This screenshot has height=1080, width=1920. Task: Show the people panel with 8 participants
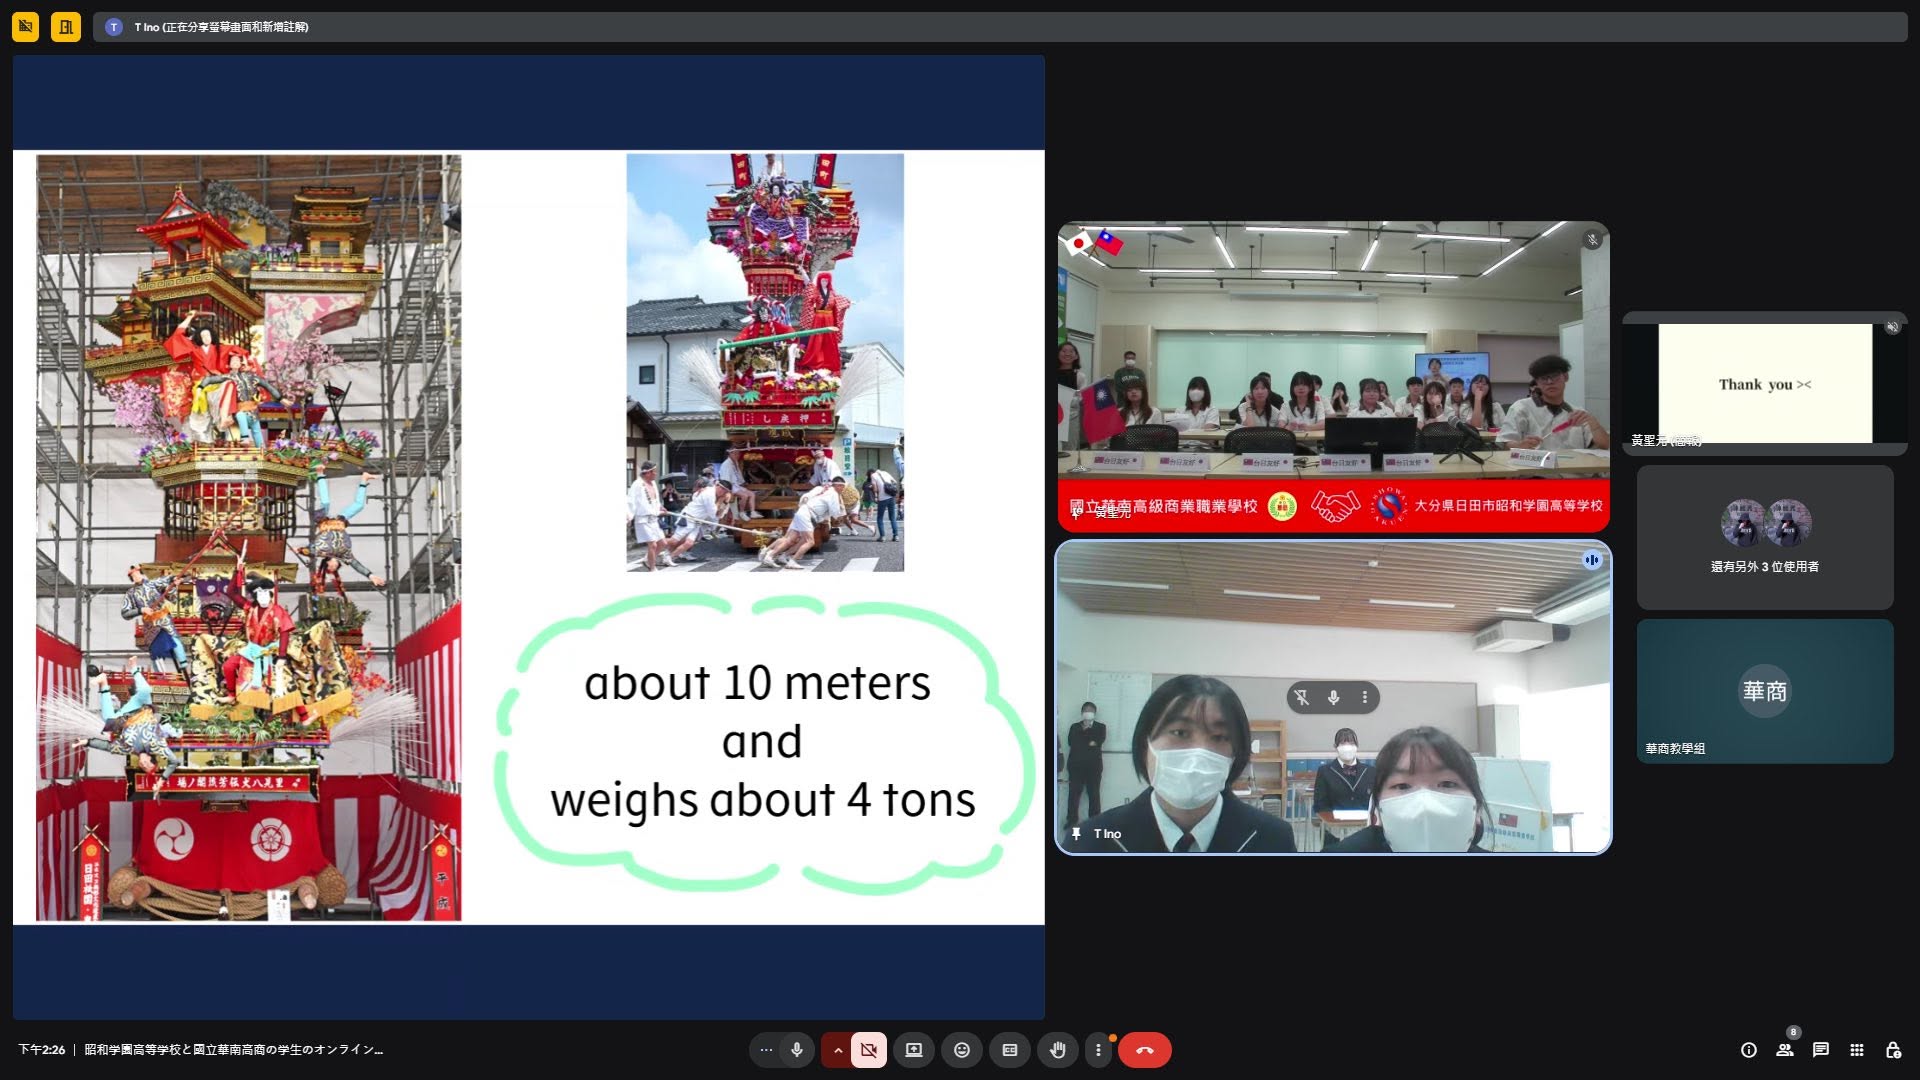[1785, 1050]
